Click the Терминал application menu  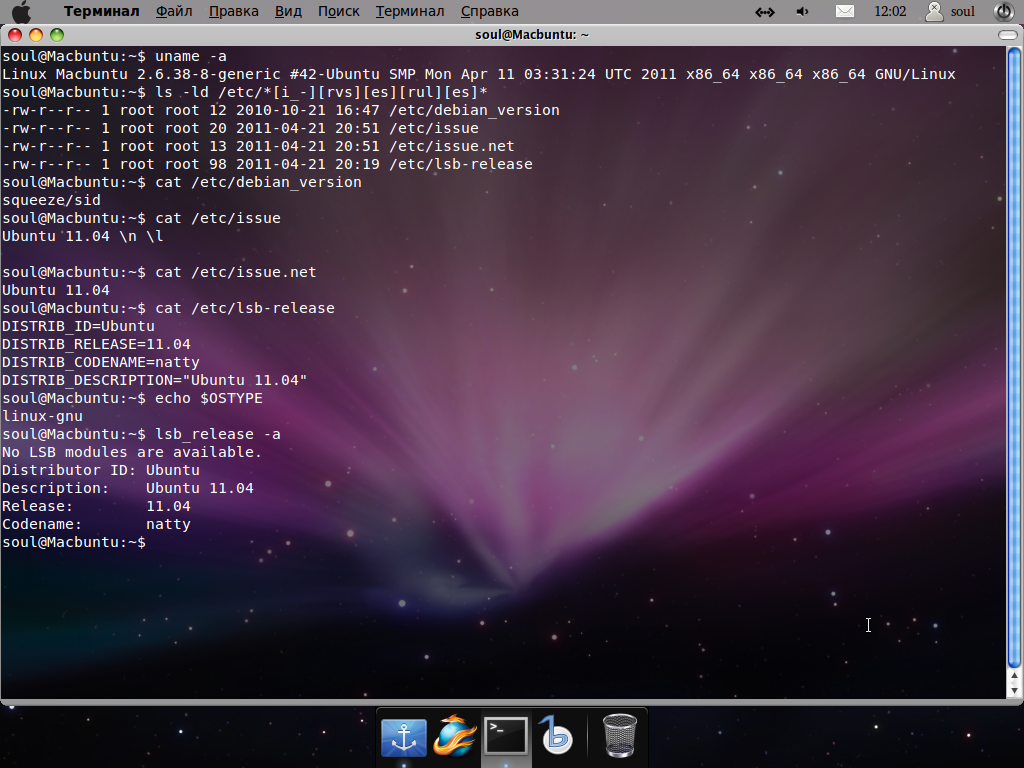point(101,11)
